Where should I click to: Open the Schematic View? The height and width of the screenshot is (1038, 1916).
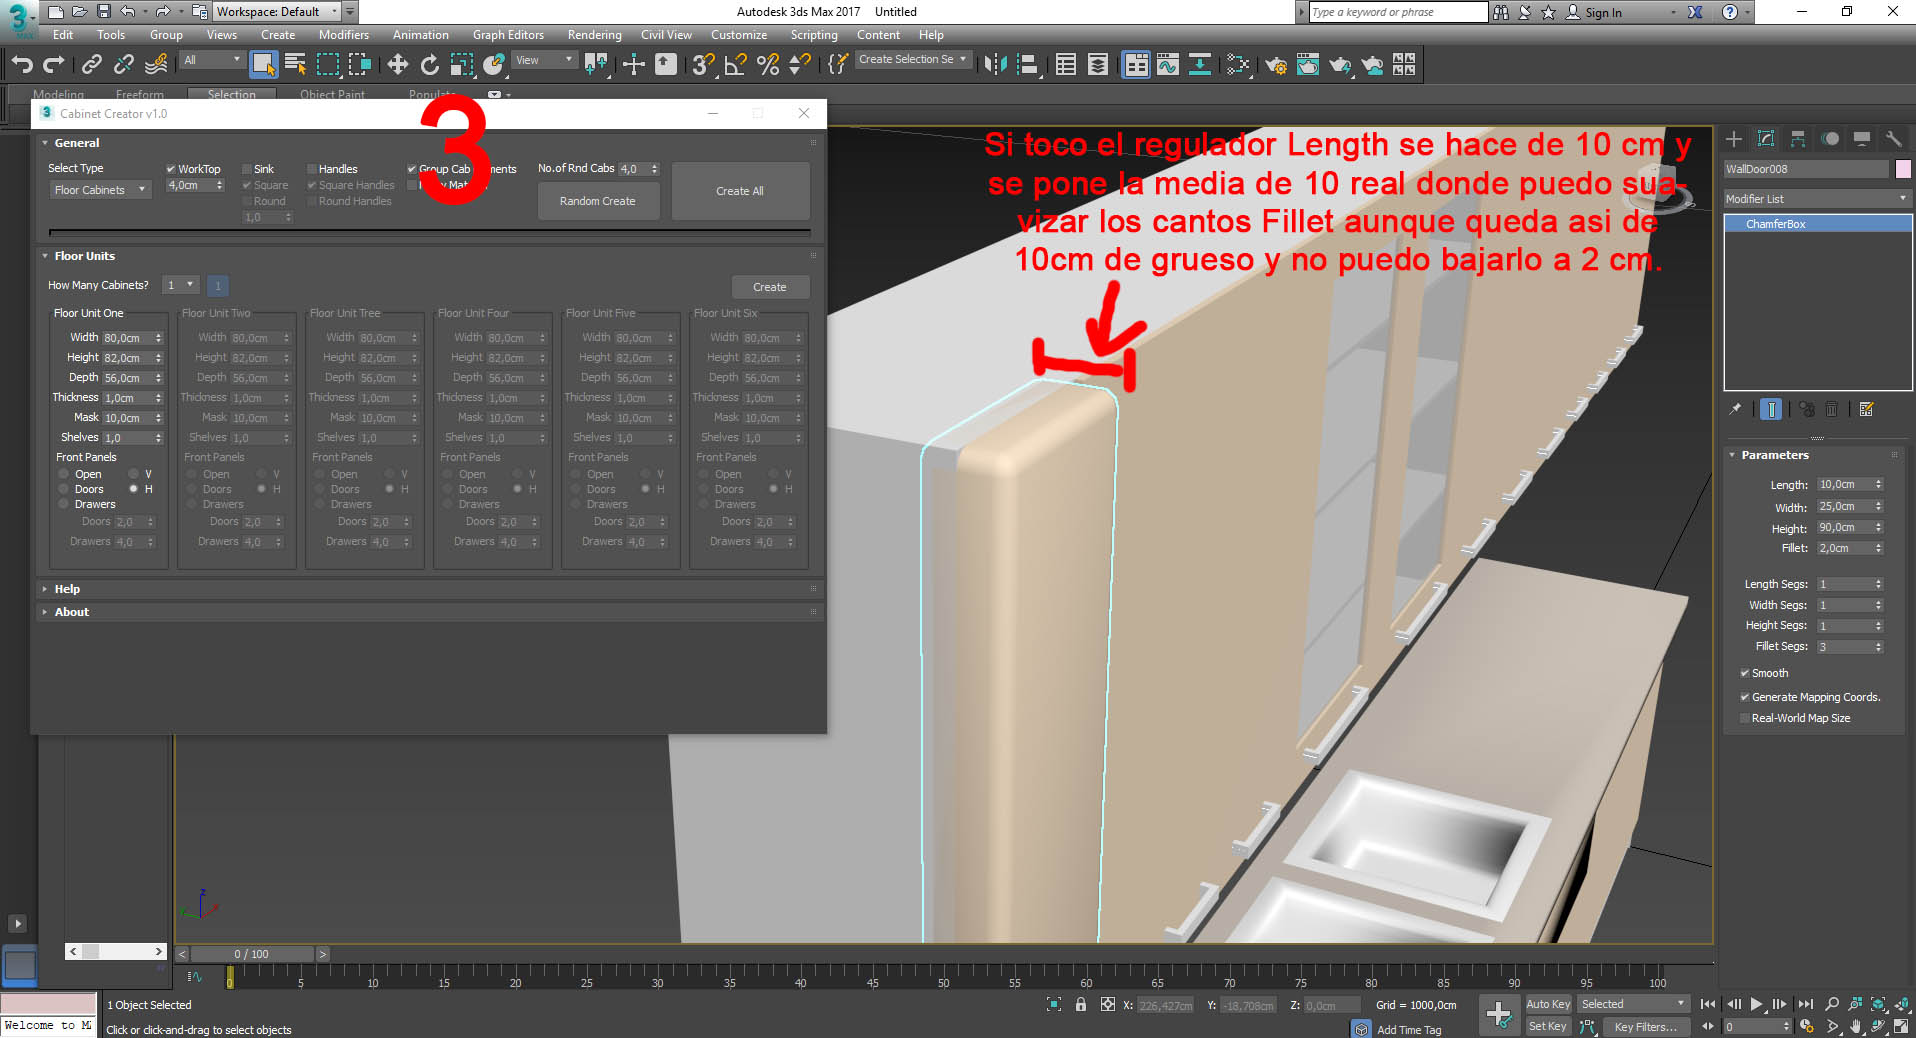point(1200,65)
